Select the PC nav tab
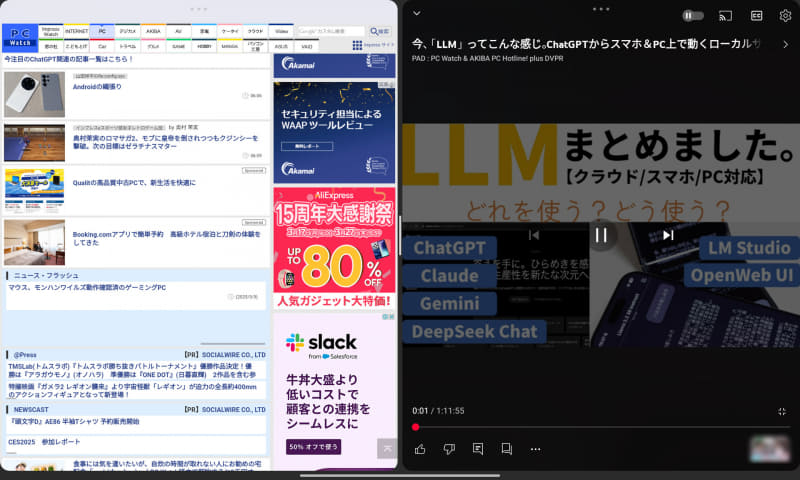The height and width of the screenshot is (480, 800). point(102,31)
